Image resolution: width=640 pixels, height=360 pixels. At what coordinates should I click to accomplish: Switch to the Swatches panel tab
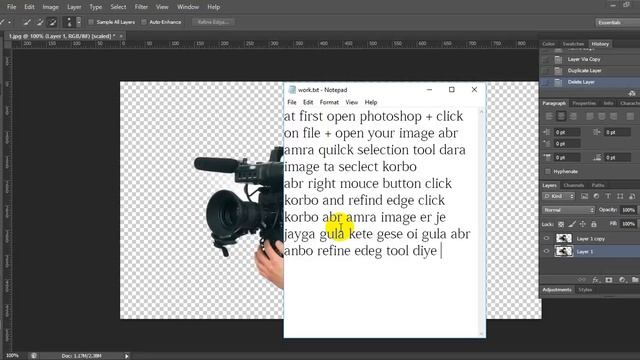(573, 44)
